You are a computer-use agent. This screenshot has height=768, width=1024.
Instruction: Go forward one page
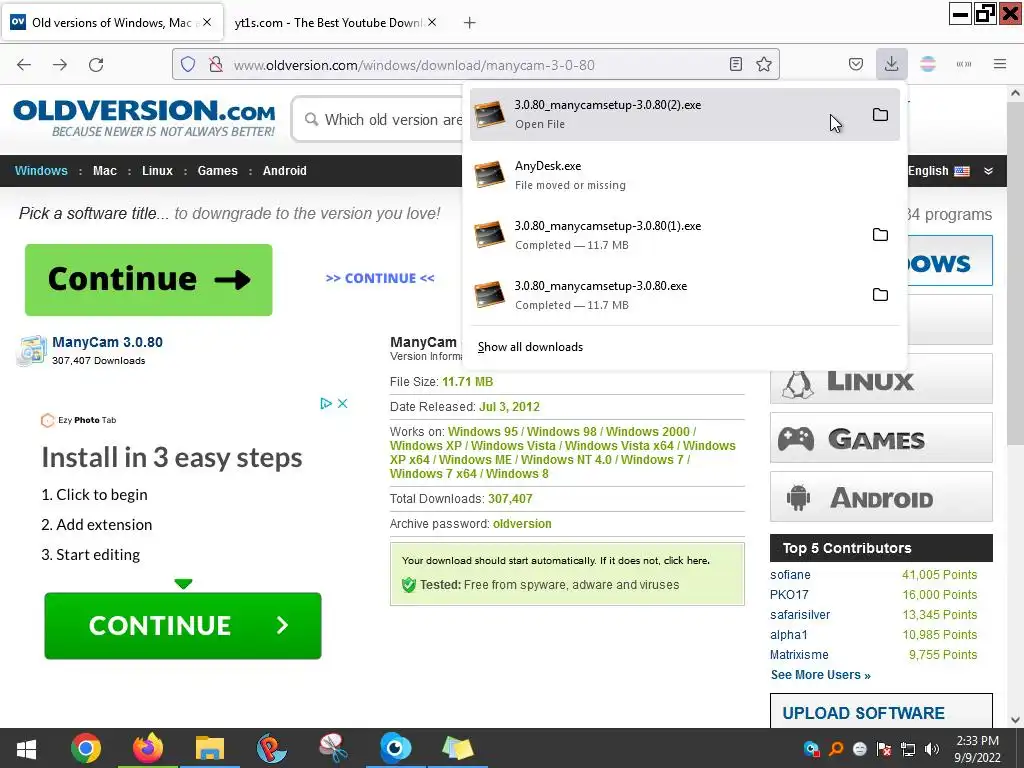click(x=60, y=65)
